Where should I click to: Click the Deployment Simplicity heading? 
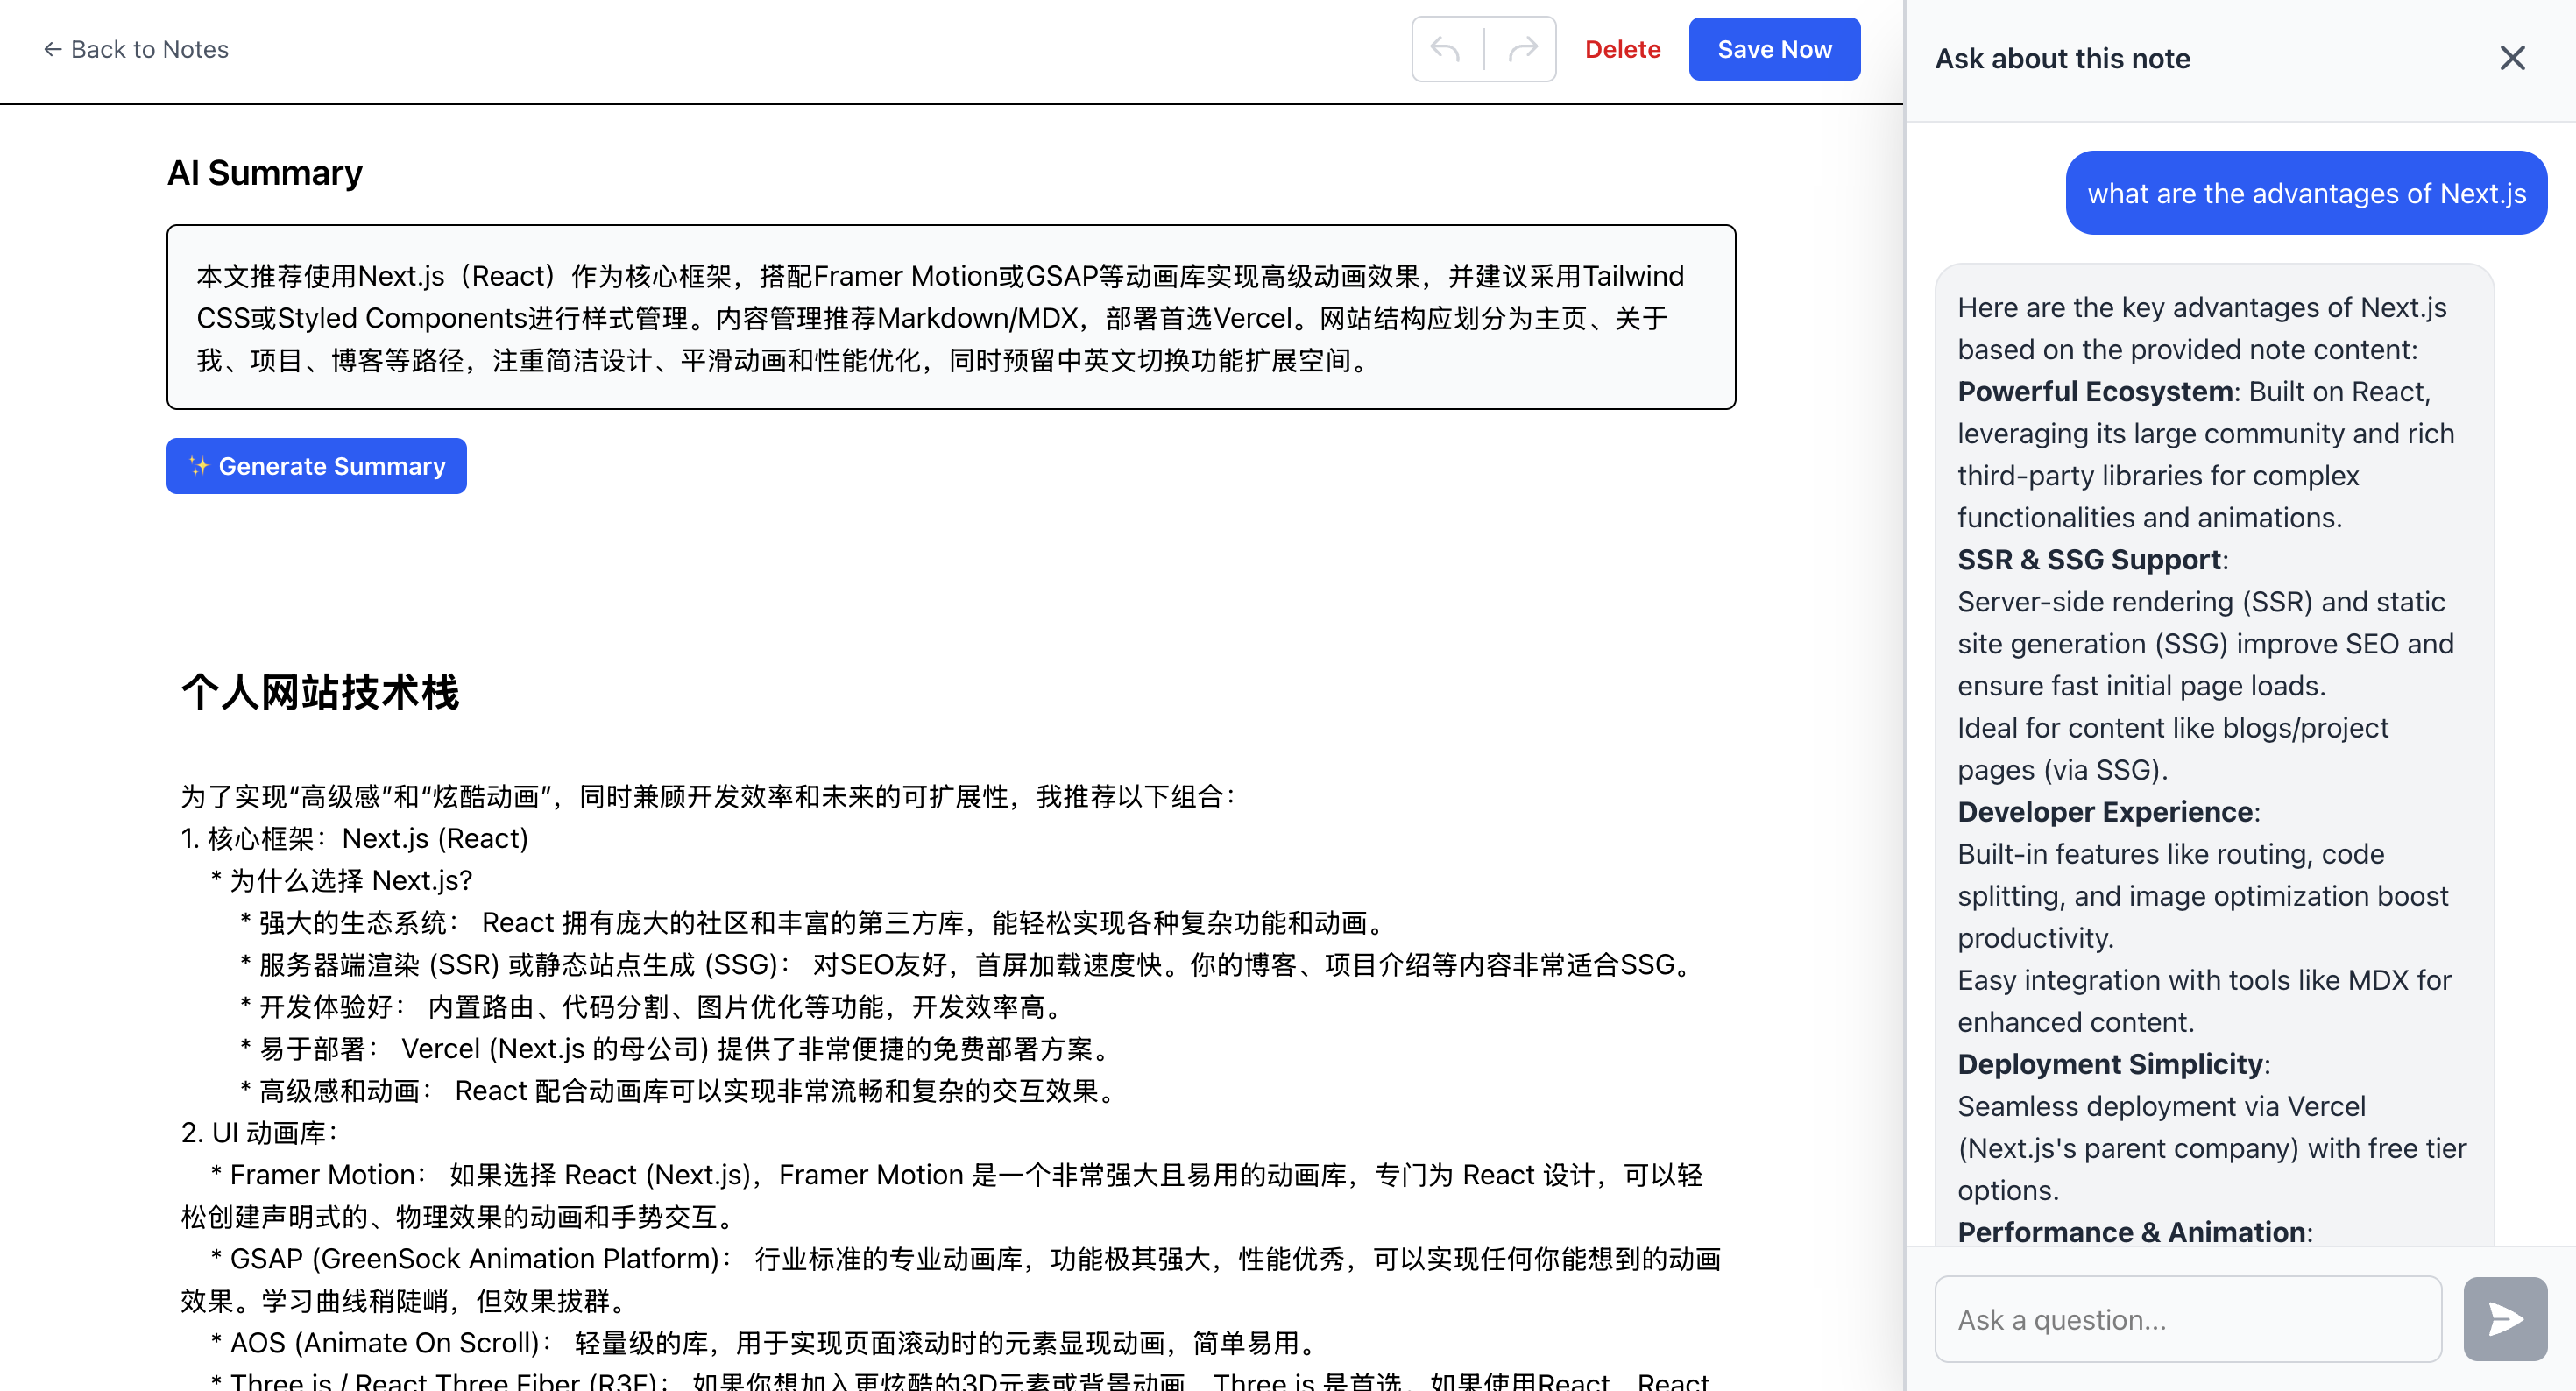coord(2110,1063)
